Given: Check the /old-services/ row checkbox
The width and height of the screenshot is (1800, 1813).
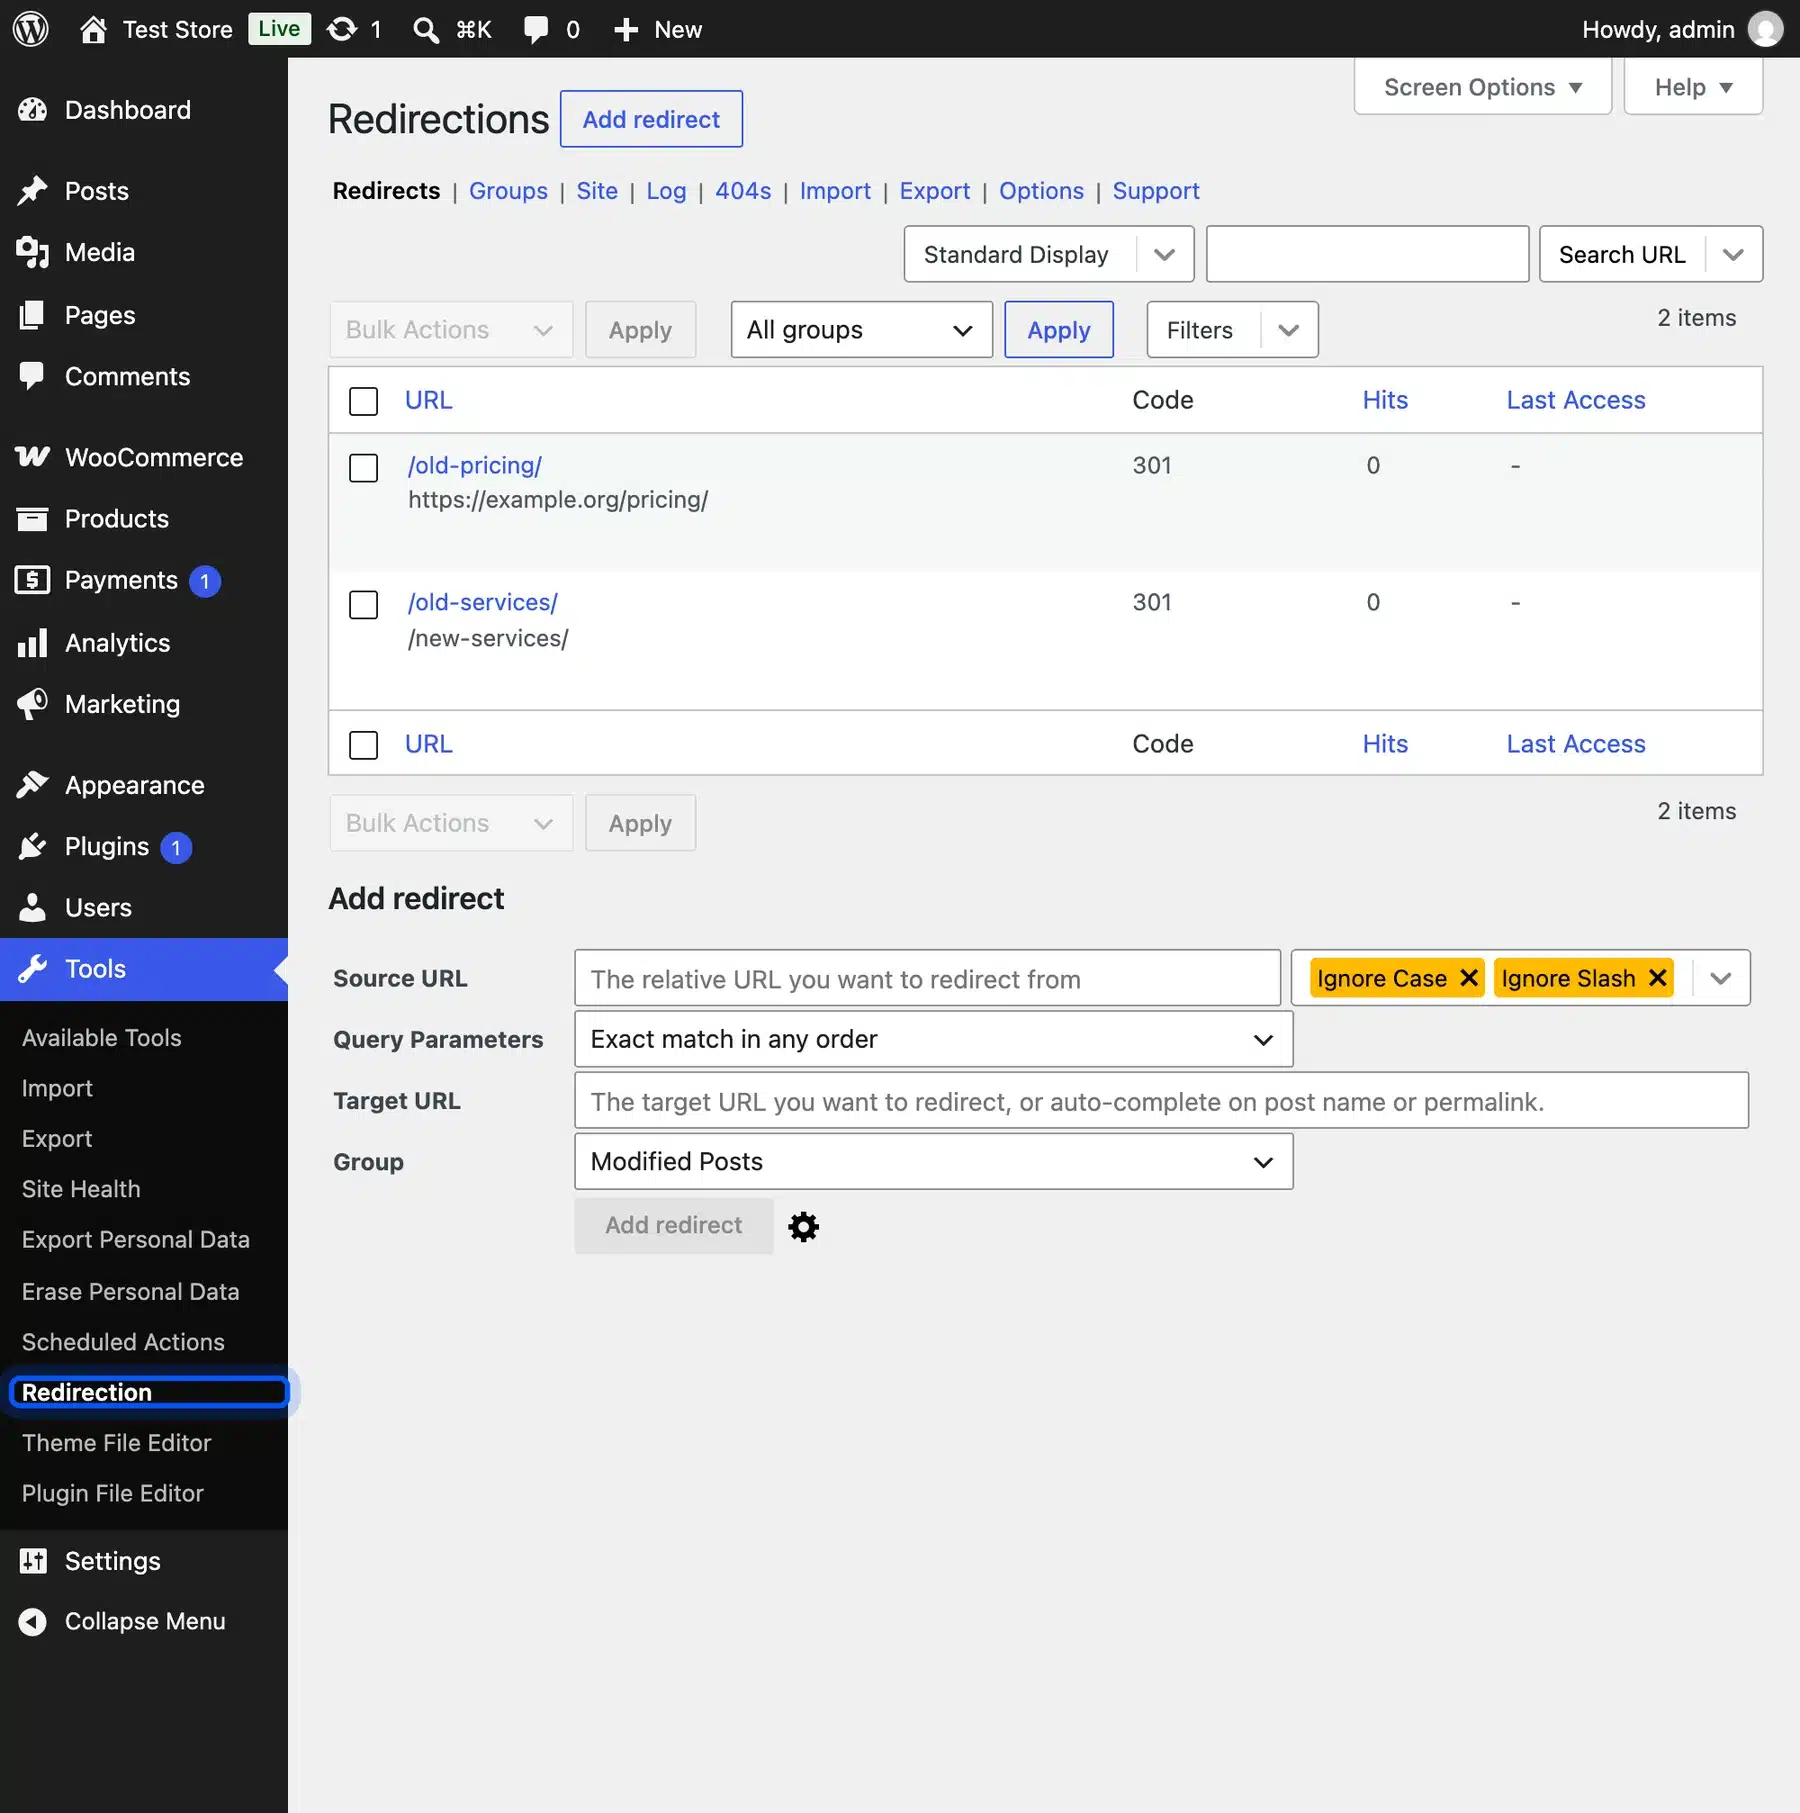Looking at the screenshot, I should 363,605.
